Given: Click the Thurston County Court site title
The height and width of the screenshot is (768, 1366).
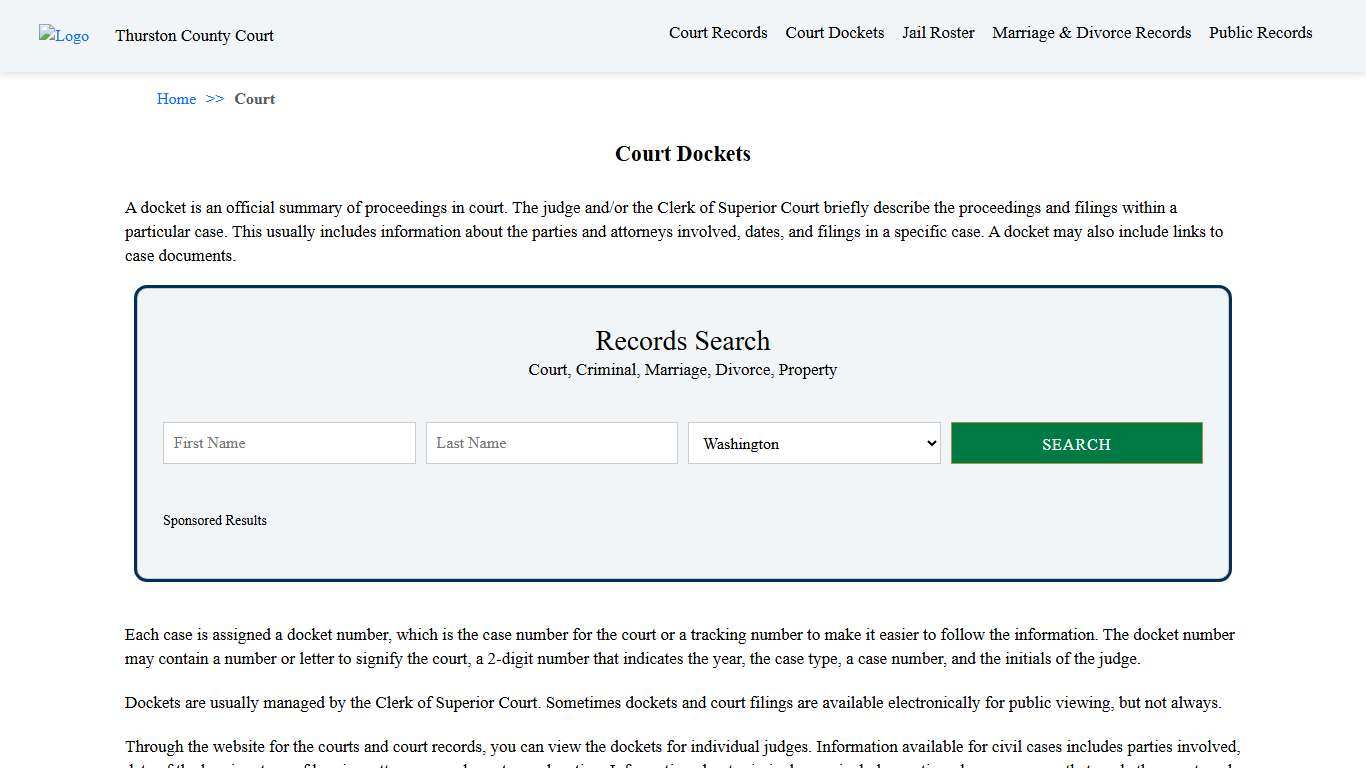Looking at the screenshot, I should [x=194, y=36].
